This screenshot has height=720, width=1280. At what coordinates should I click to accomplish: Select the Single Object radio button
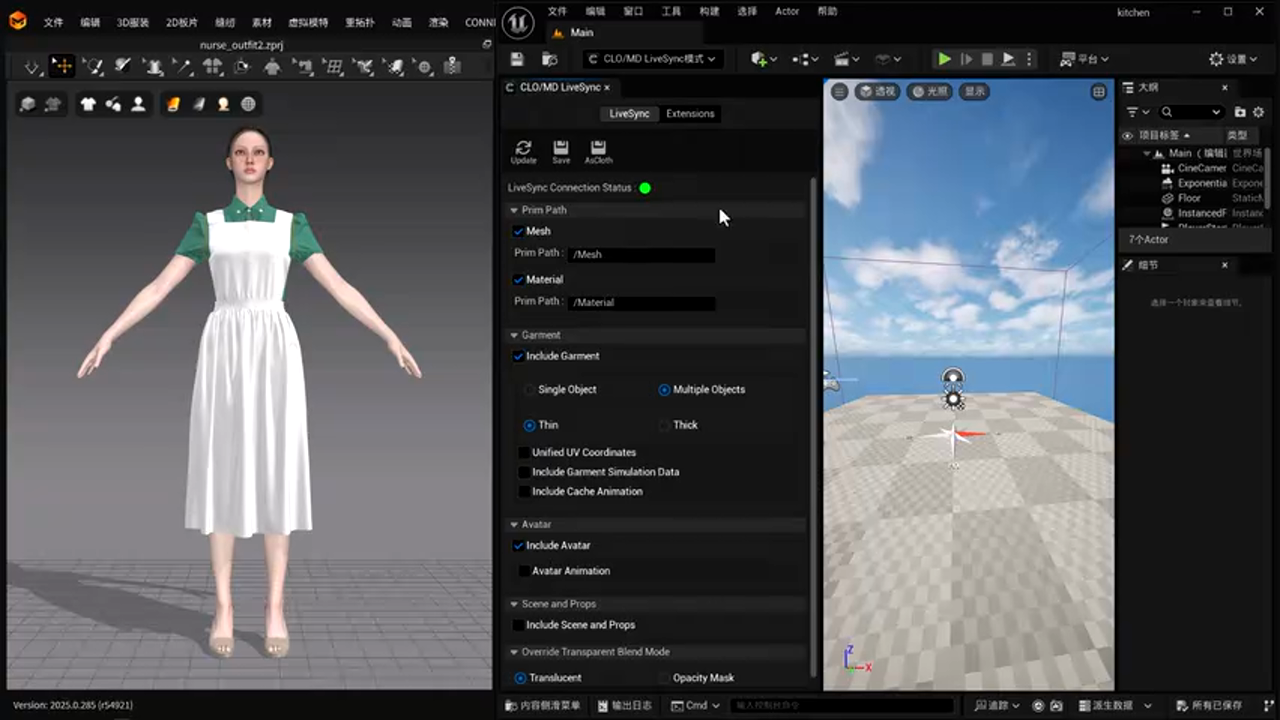(530, 390)
